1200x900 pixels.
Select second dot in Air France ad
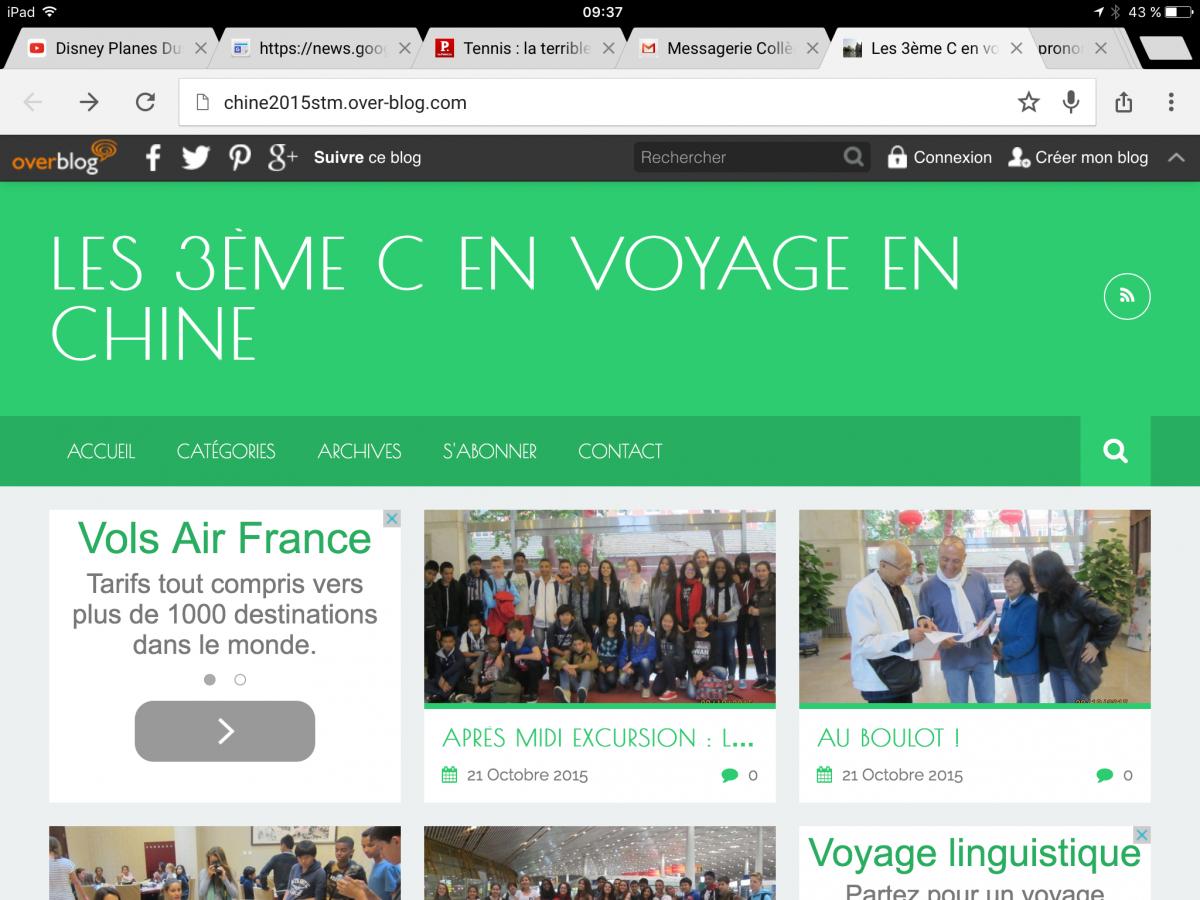(240, 680)
